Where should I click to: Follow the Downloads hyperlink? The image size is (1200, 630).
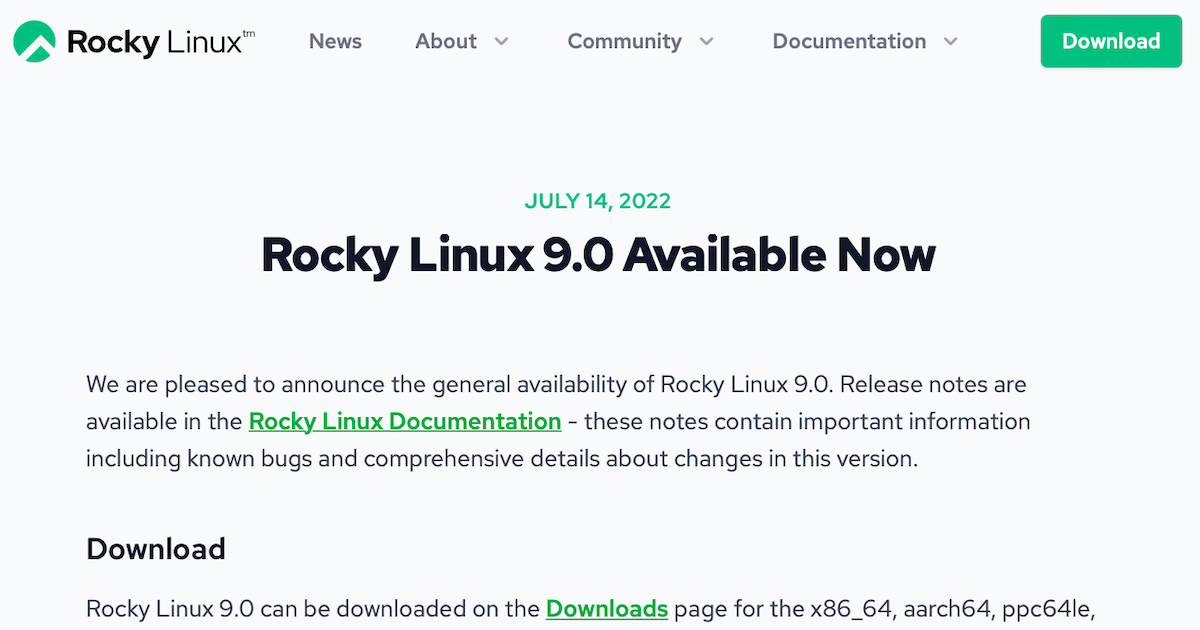click(606, 608)
